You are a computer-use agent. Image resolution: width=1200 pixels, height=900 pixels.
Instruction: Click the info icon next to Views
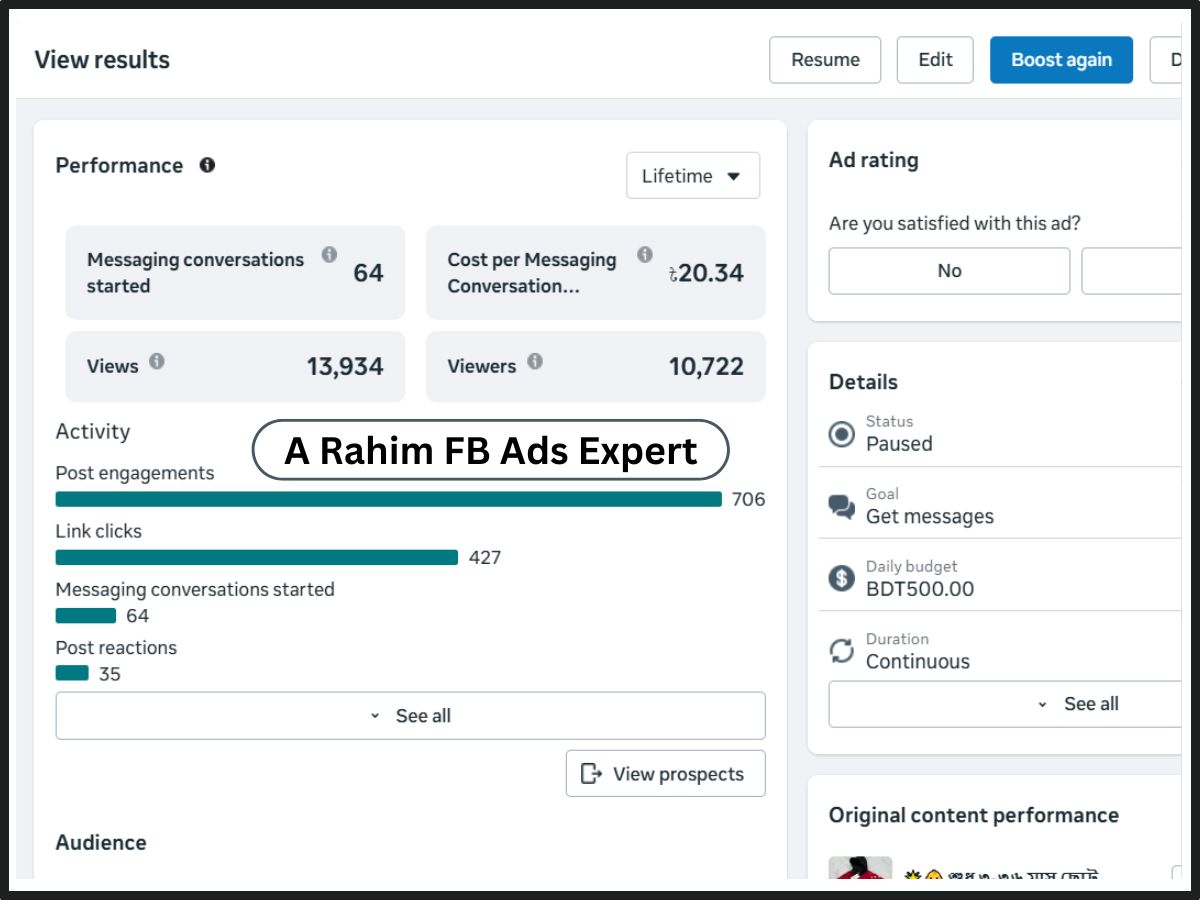(157, 361)
